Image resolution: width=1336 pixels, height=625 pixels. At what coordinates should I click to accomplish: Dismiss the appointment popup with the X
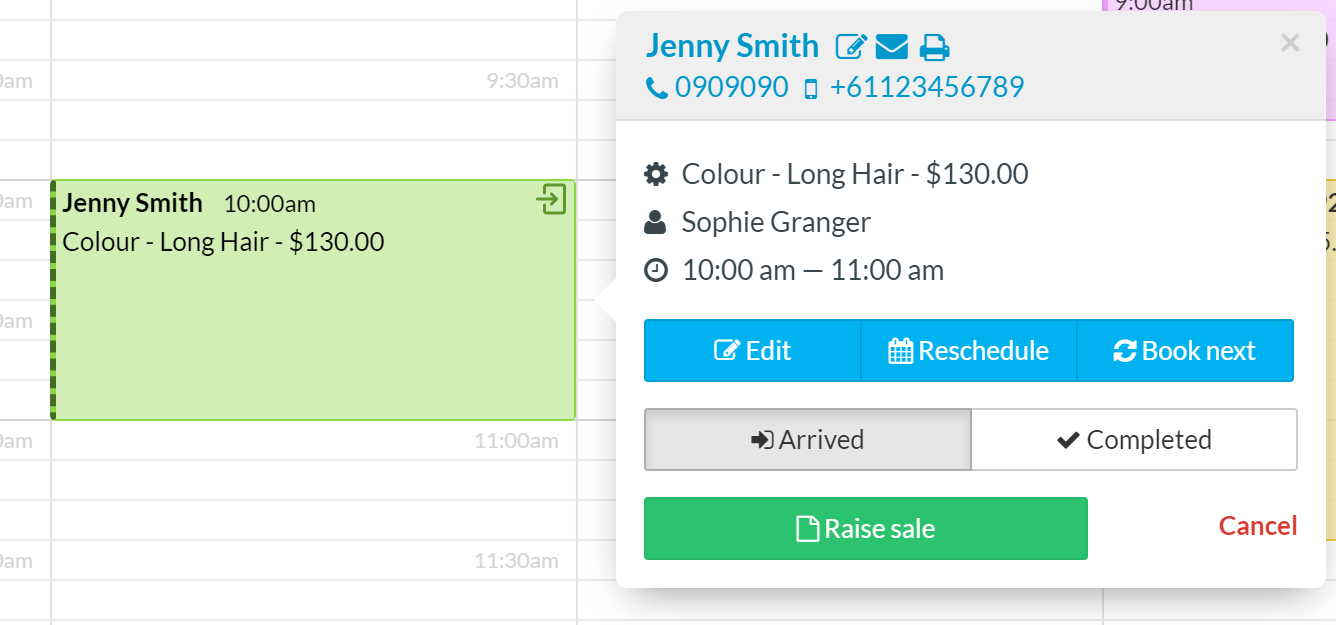1290,42
